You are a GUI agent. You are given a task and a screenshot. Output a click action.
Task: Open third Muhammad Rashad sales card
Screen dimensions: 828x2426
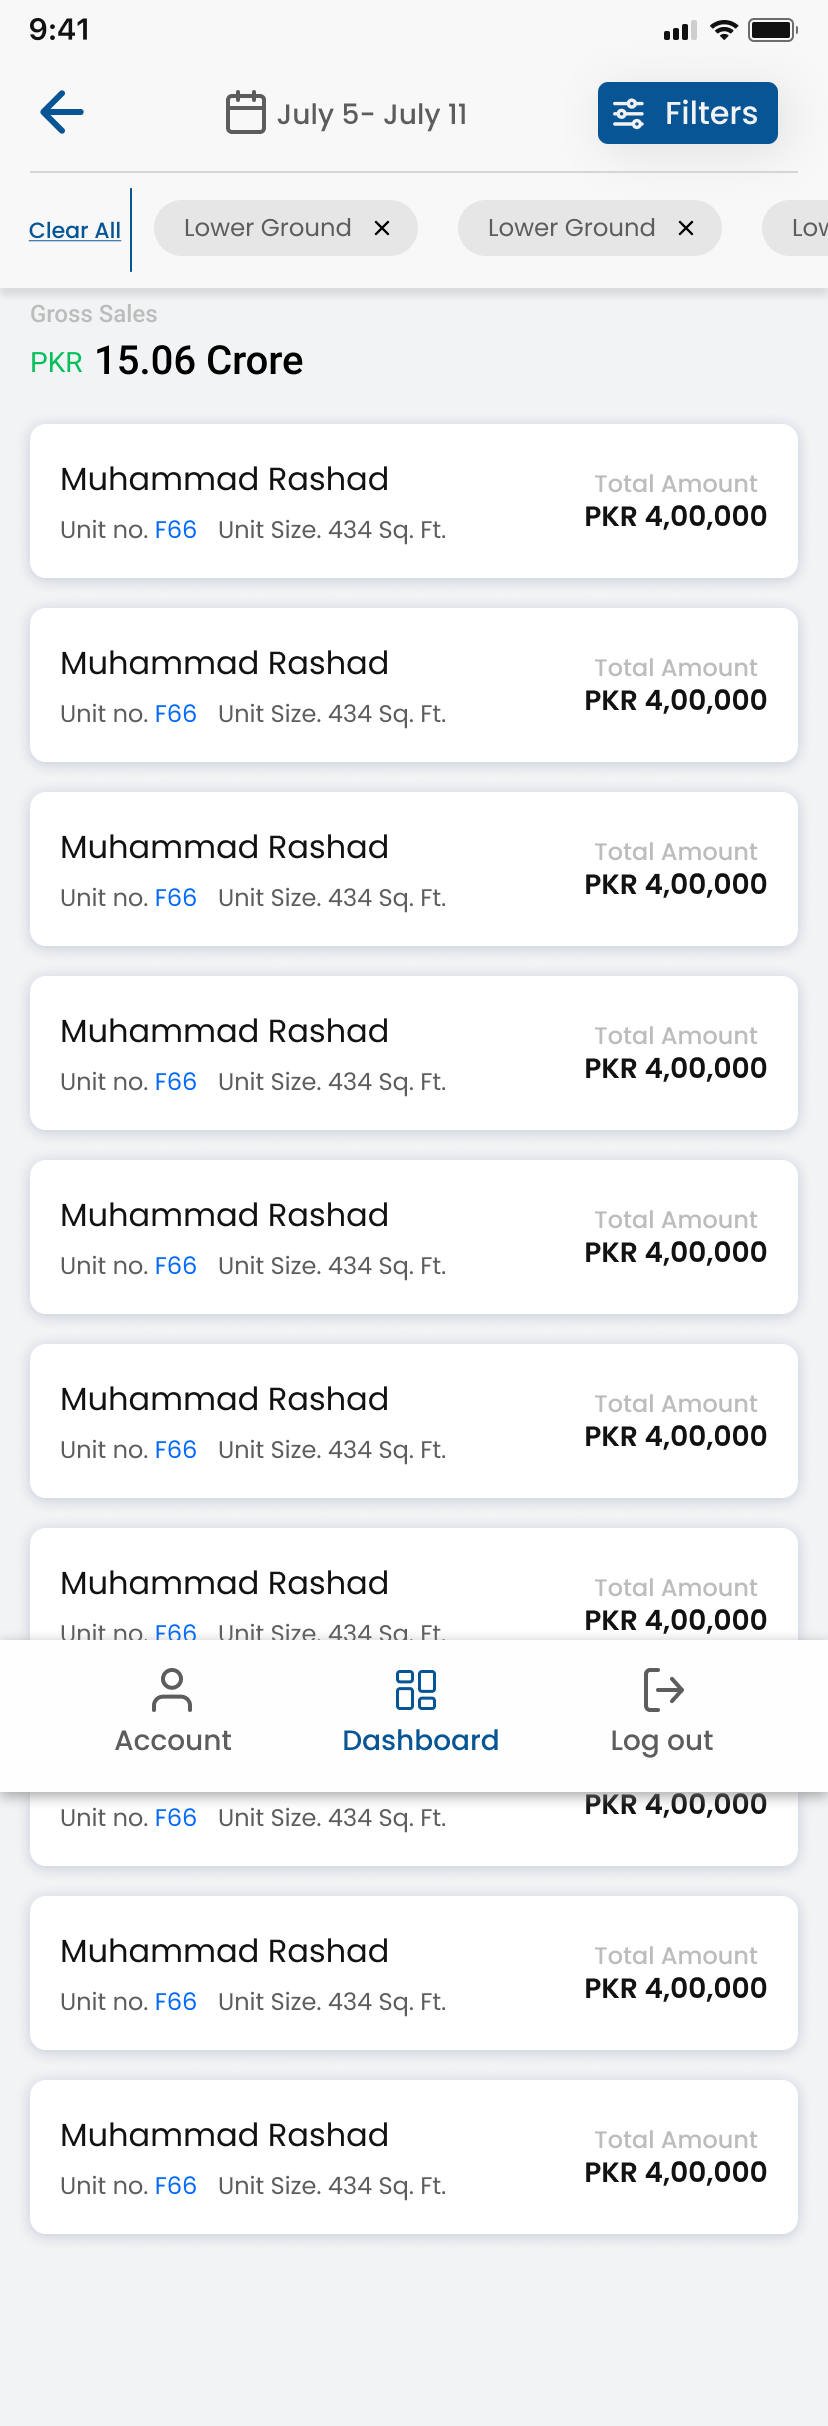tap(414, 869)
